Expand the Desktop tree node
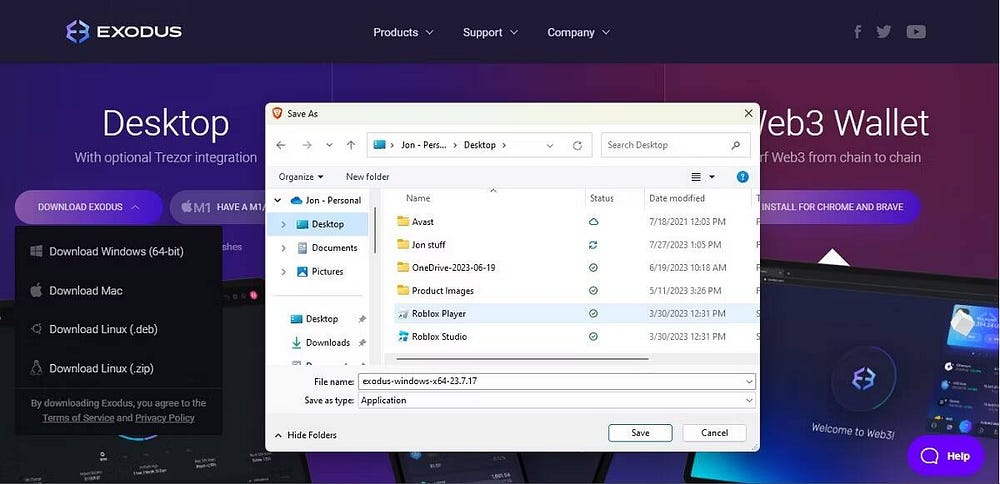The height and width of the screenshot is (484, 1000). [284, 224]
